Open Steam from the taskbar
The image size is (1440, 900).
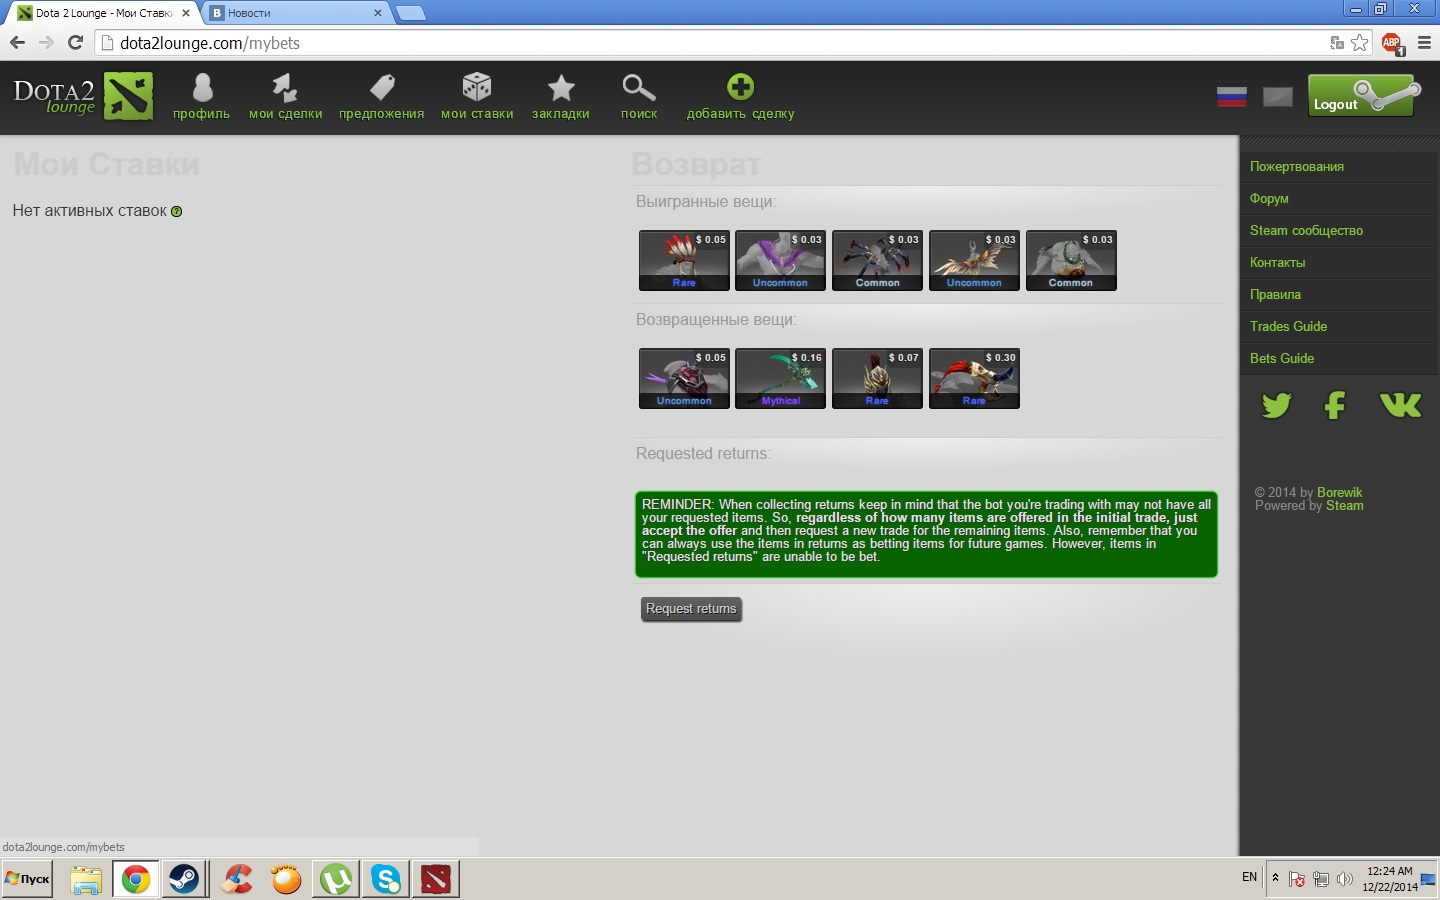tap(184, 879)
